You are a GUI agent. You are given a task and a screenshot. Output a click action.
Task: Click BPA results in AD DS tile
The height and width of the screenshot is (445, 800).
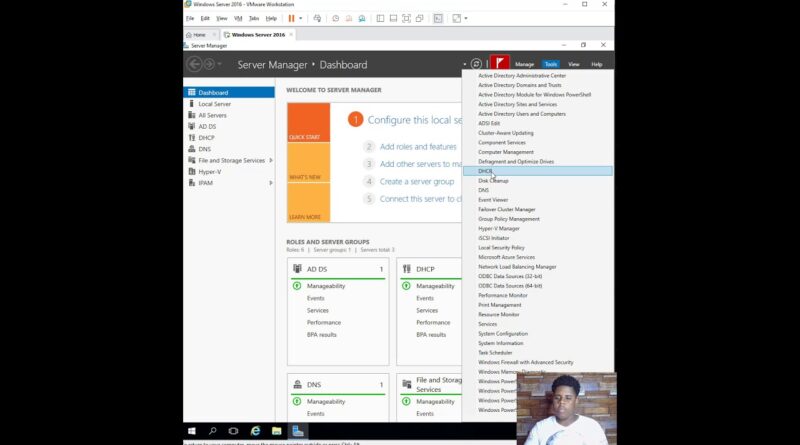pyautogui.click(x=321, y=335)
